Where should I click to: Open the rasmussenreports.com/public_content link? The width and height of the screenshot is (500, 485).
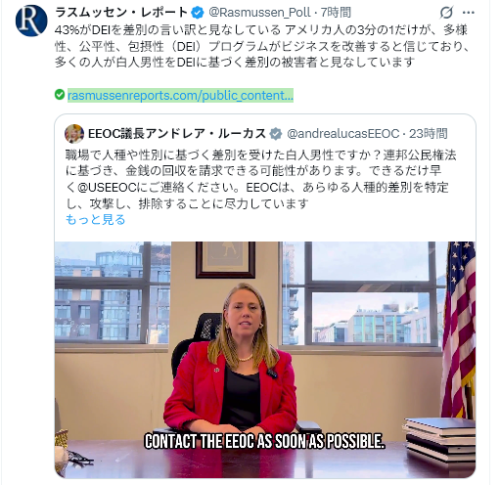point(180,95)
